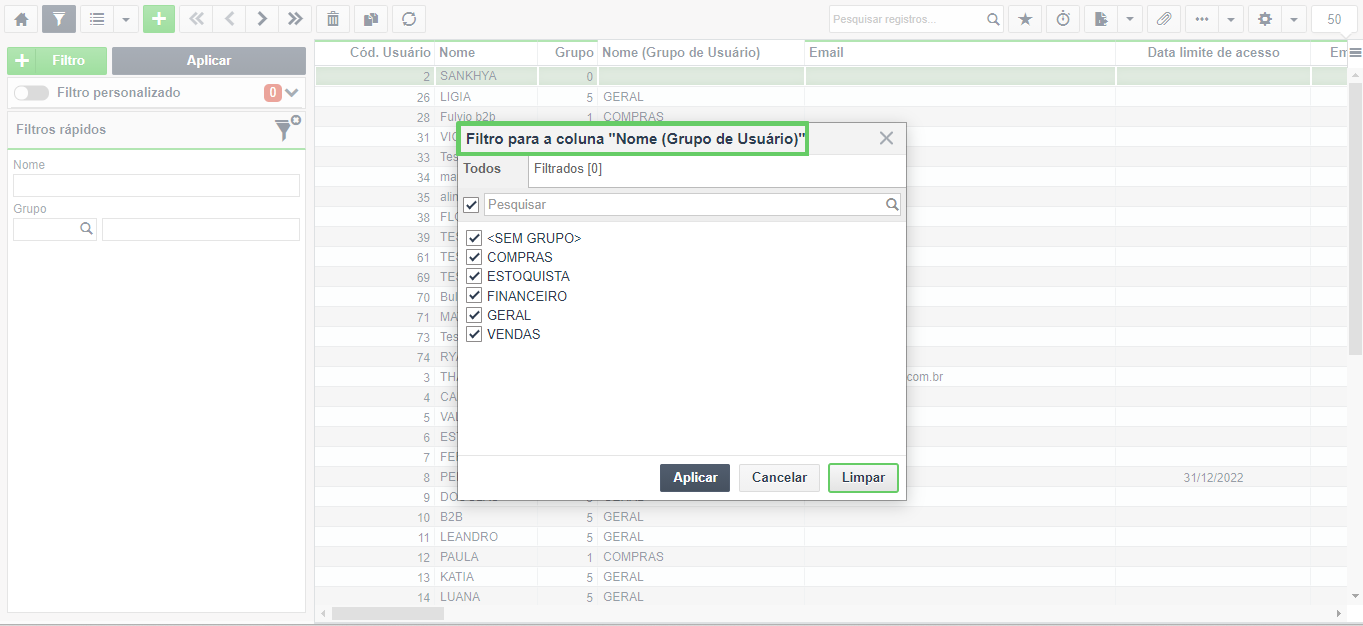
Task: Open the list view options dropdown arrow
Action: tap(126, 19)
